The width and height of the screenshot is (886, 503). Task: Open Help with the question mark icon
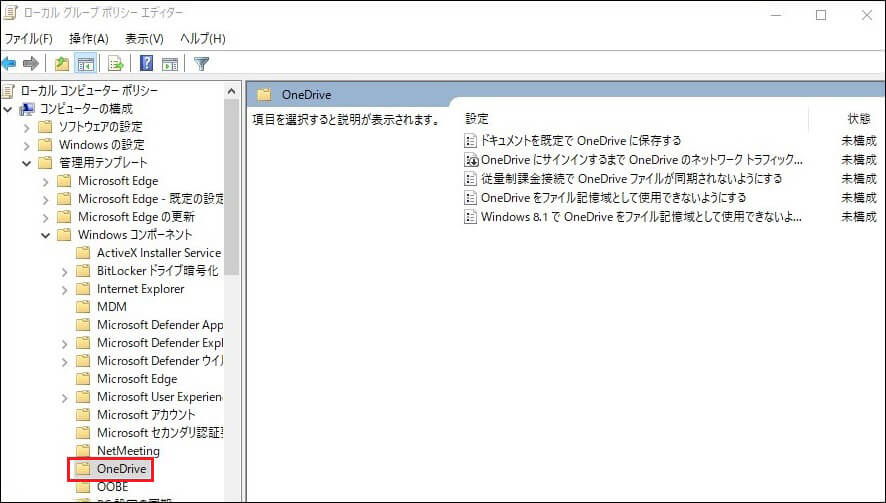[146, 63]
